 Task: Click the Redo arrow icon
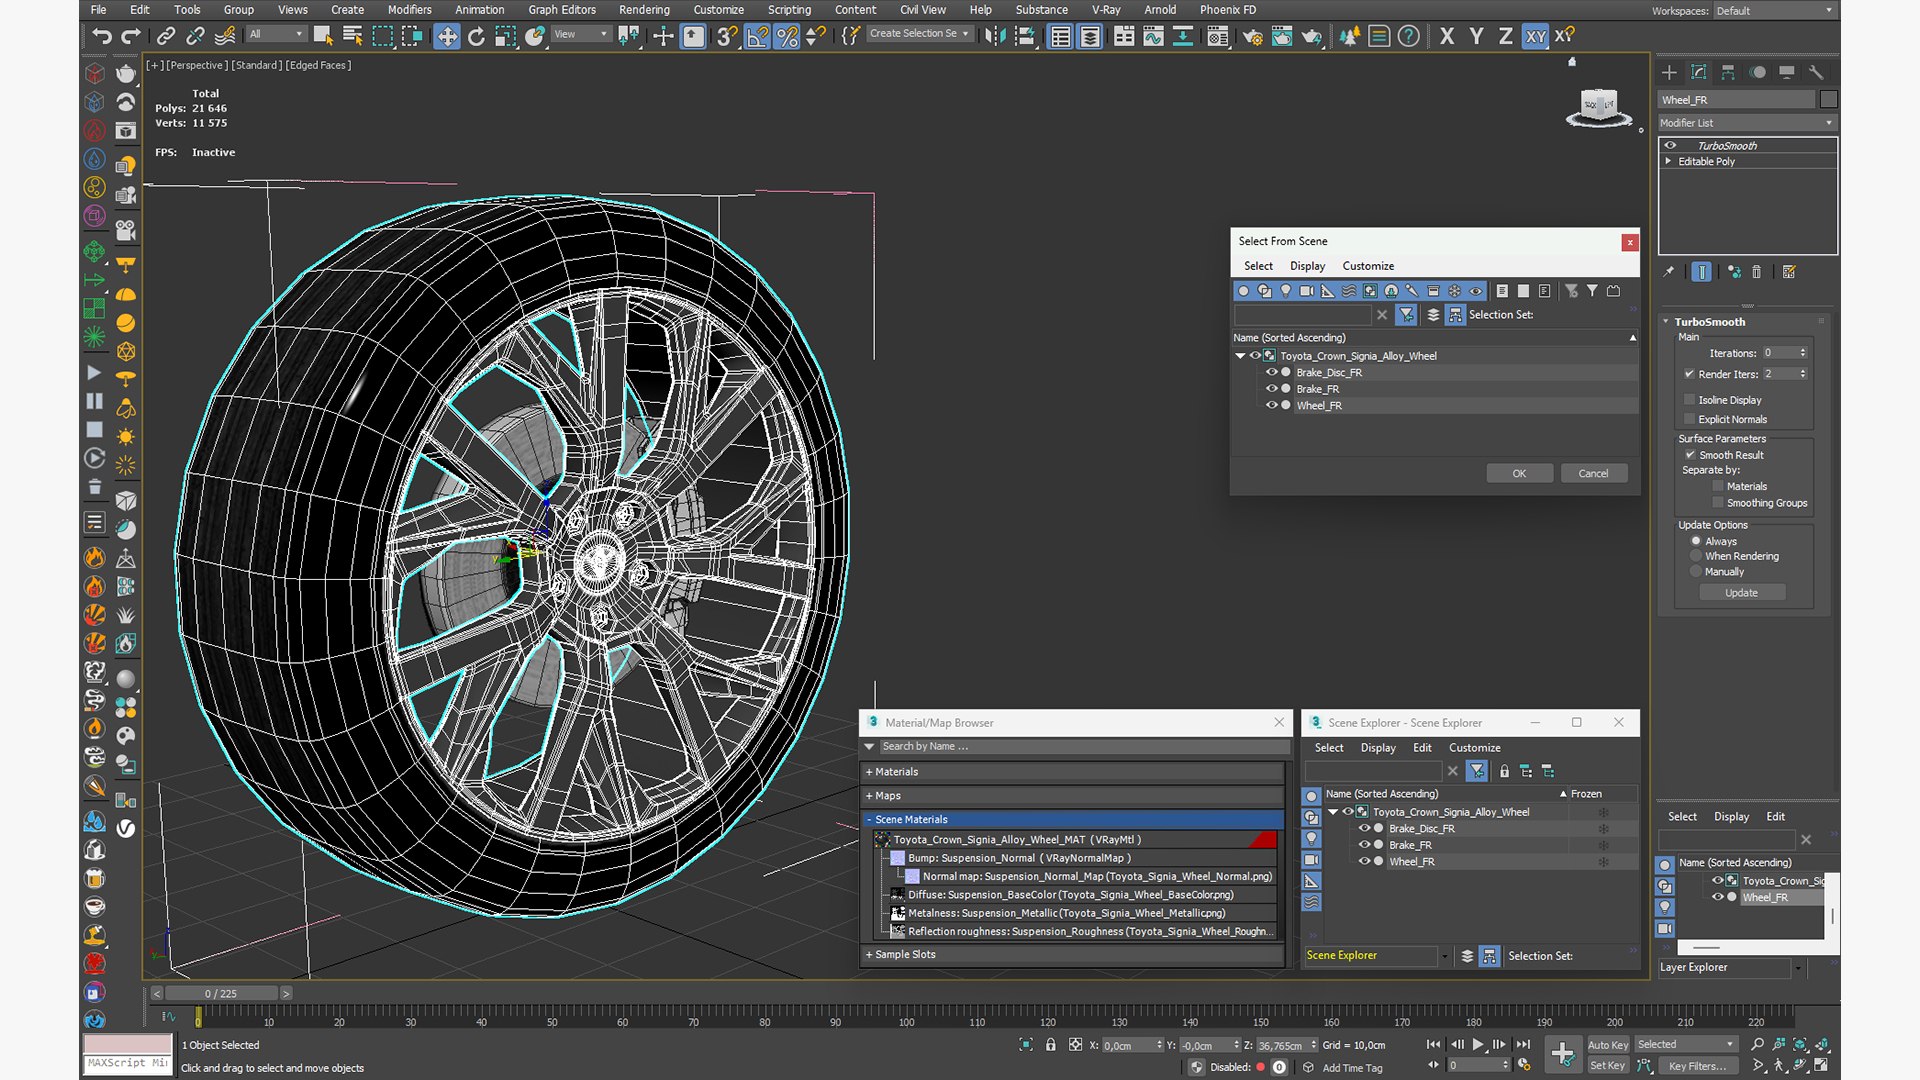click(x=130, y=37)
